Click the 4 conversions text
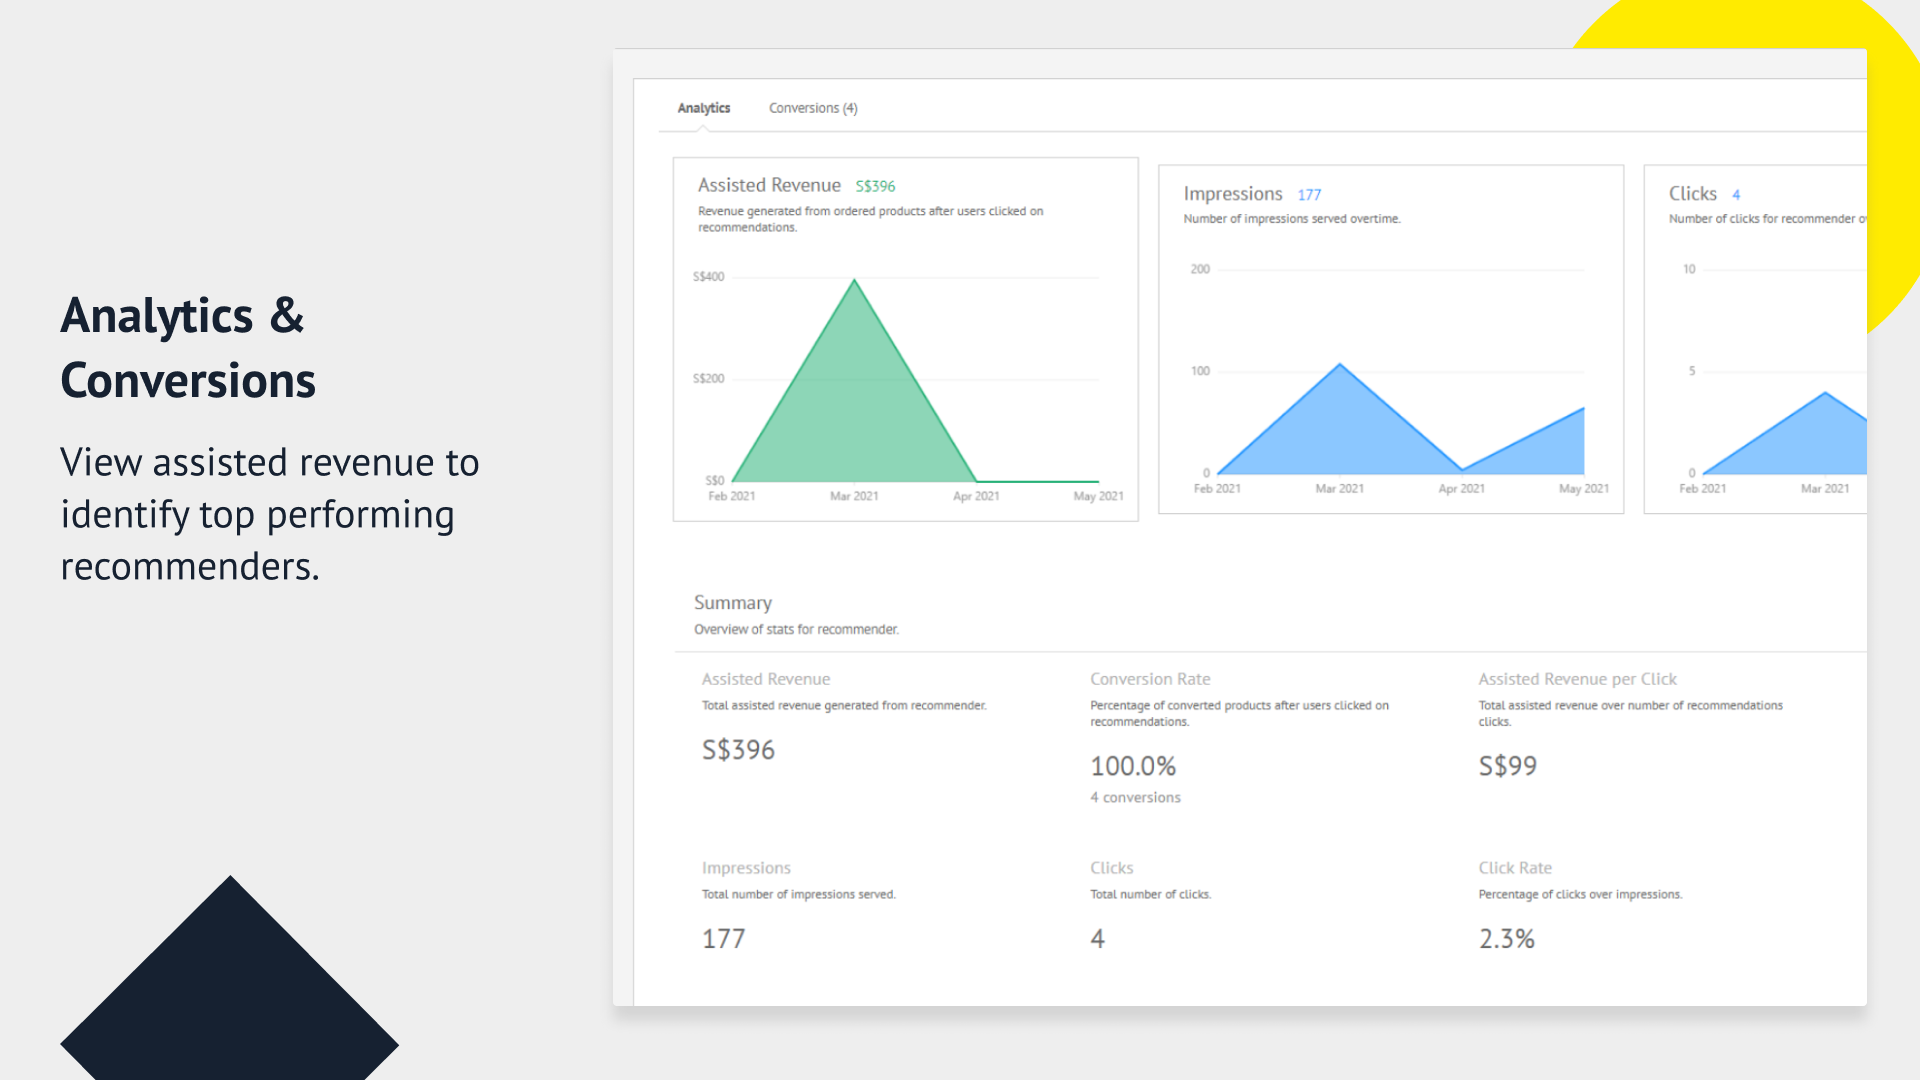This screenshot has height=1080, width=1920. (x=1135, y=797)
